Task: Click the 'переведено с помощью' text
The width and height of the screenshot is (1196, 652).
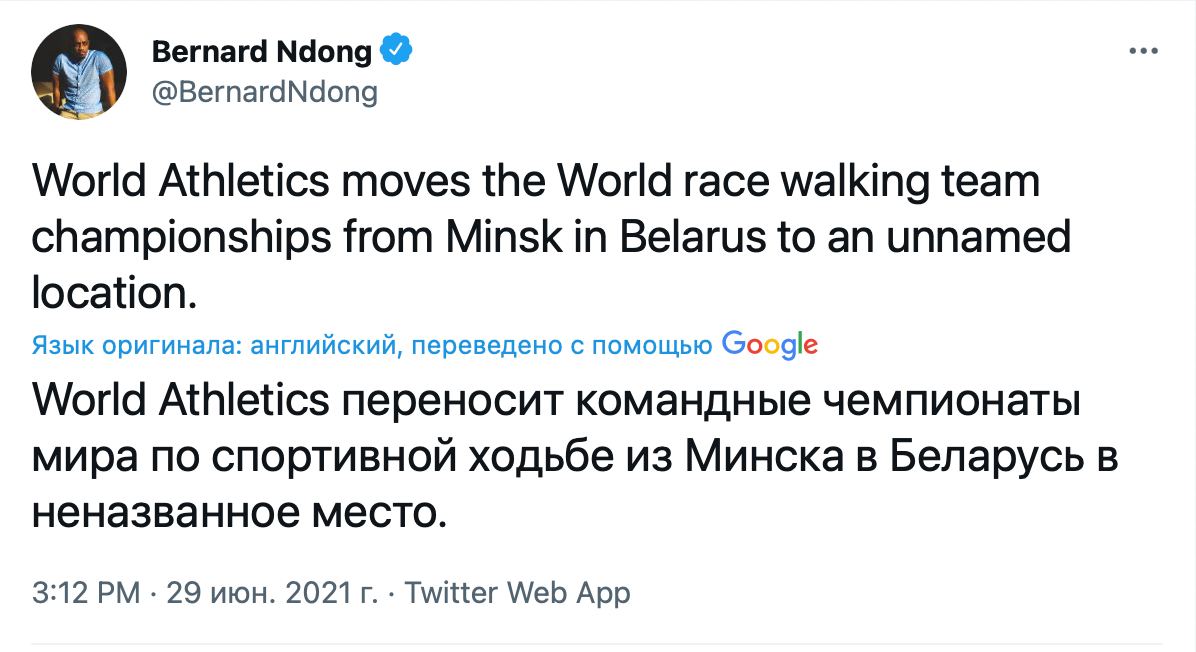Action: coord(562,346)
